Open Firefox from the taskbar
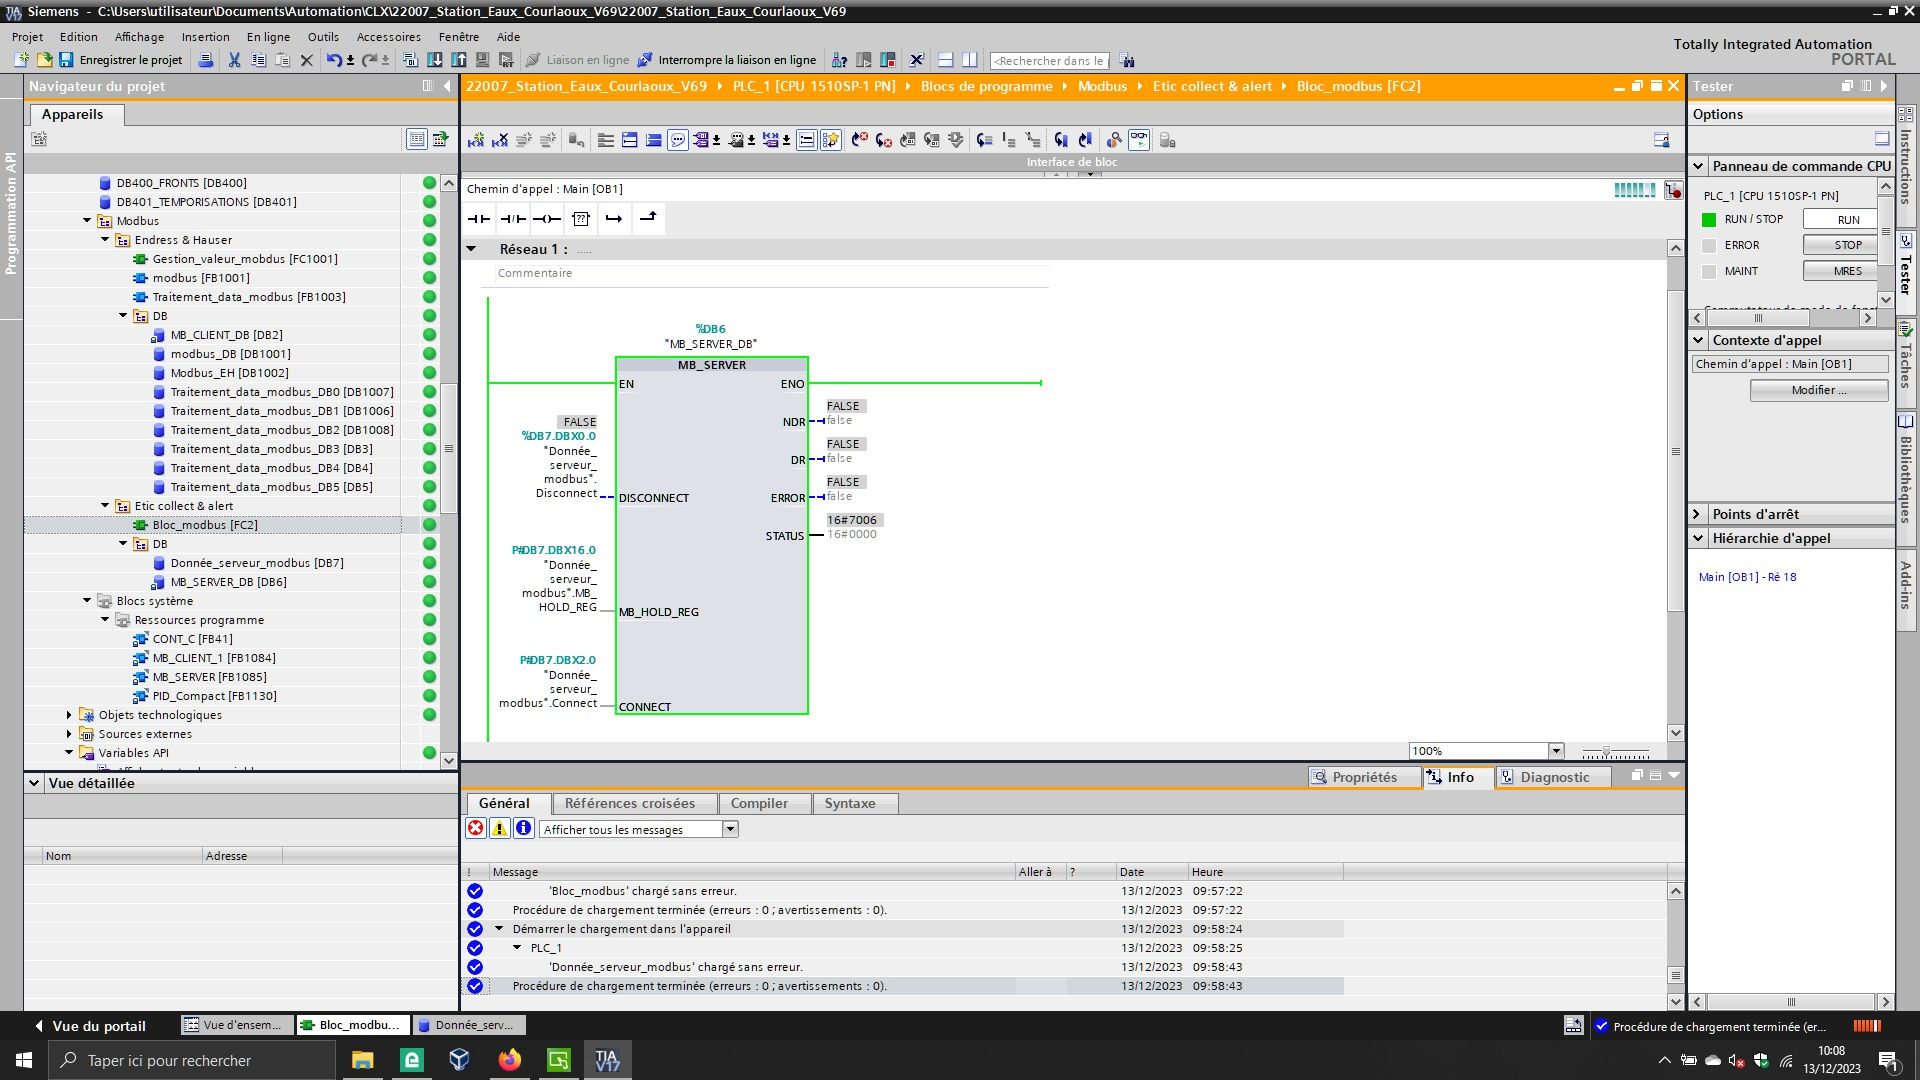The image size is (1920, 1080). click(510, 1060)
